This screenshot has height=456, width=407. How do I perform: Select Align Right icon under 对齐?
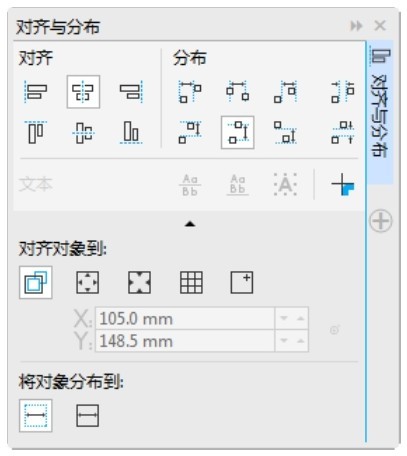[x=131, y=92]
